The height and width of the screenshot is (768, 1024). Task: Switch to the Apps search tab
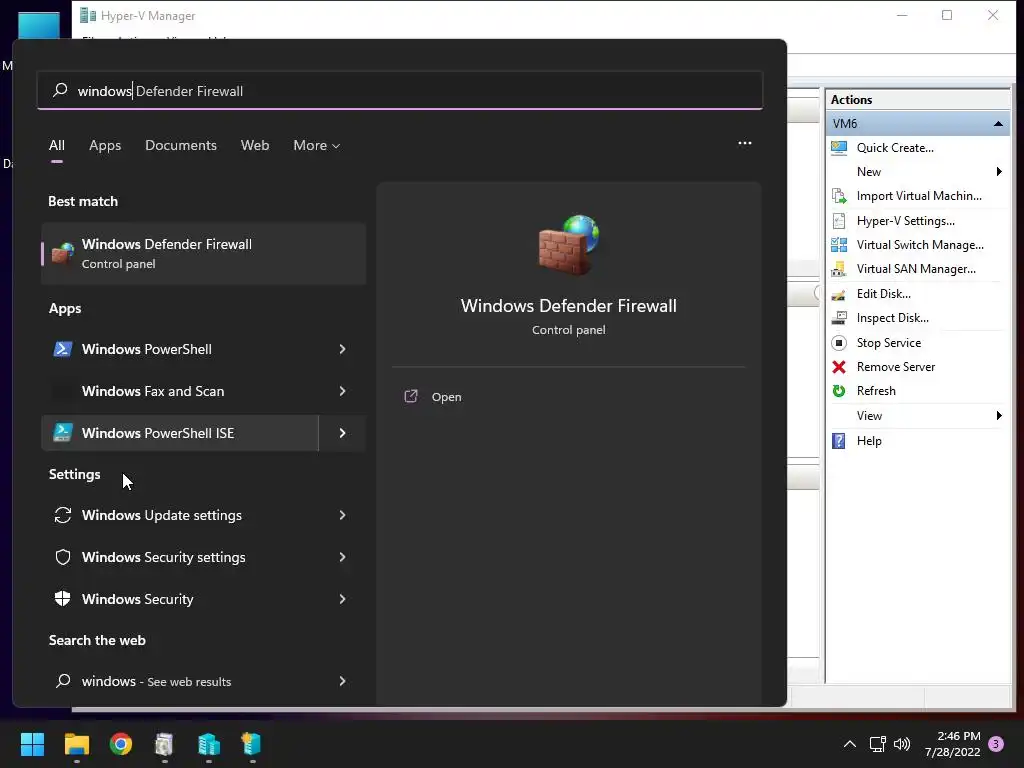105,146
